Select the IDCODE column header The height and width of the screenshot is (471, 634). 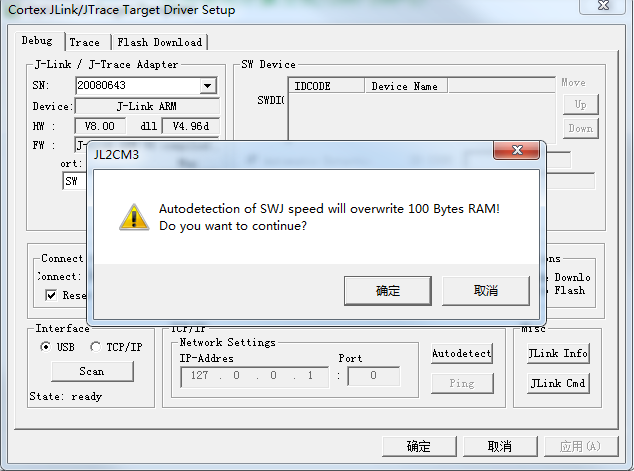click(326, 86)
